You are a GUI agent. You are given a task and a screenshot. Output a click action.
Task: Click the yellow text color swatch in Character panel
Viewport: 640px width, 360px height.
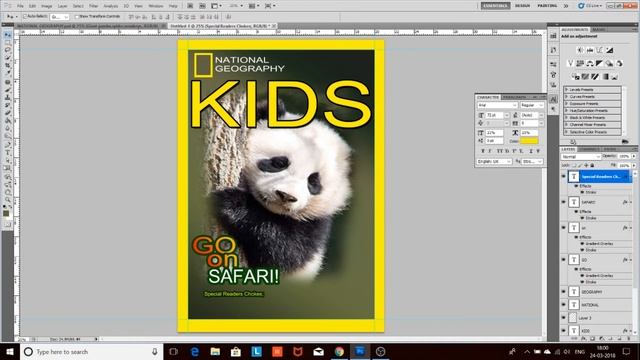coord(529,141)
